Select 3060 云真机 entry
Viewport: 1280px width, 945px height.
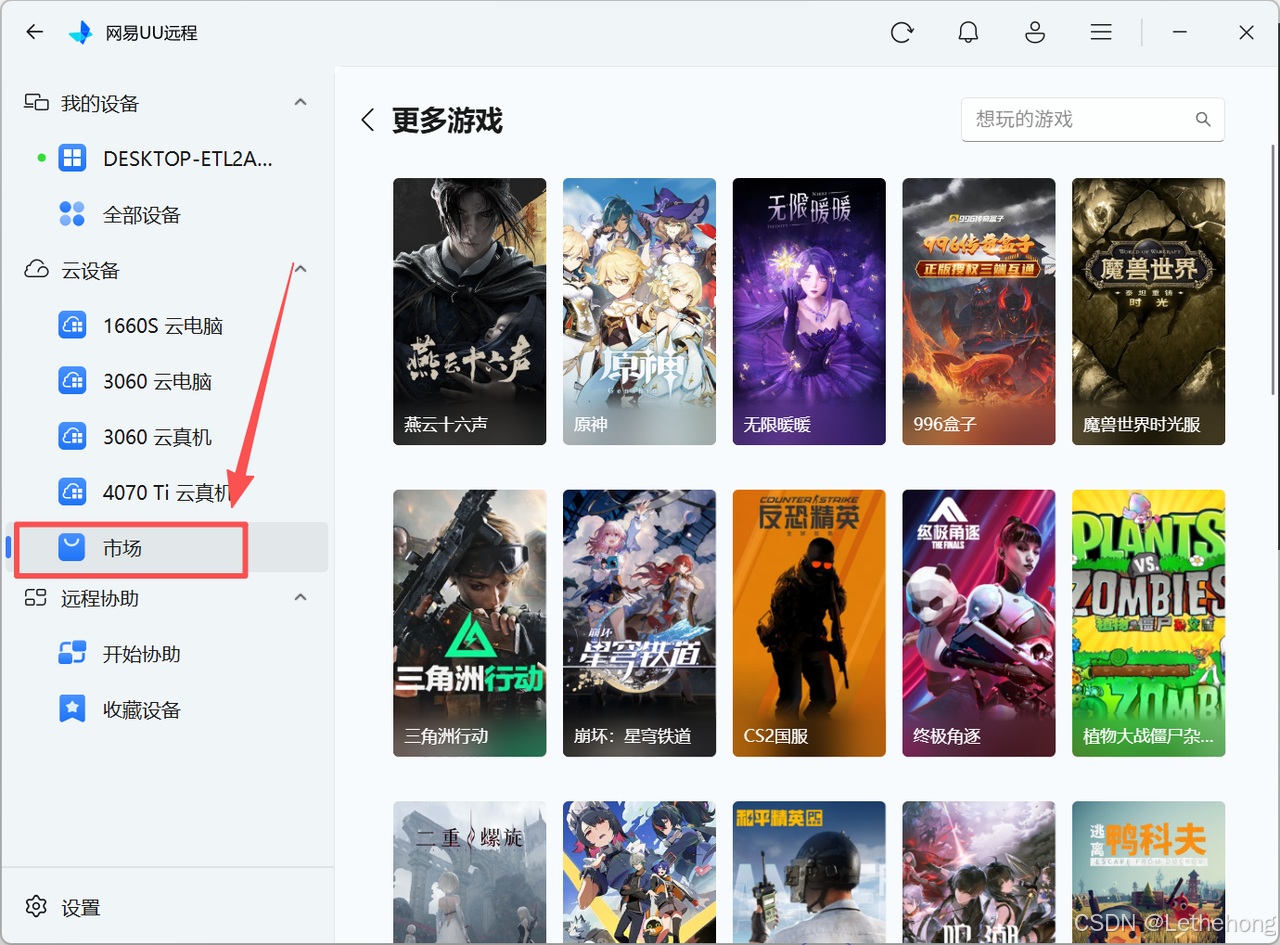[x=167, y=437]
